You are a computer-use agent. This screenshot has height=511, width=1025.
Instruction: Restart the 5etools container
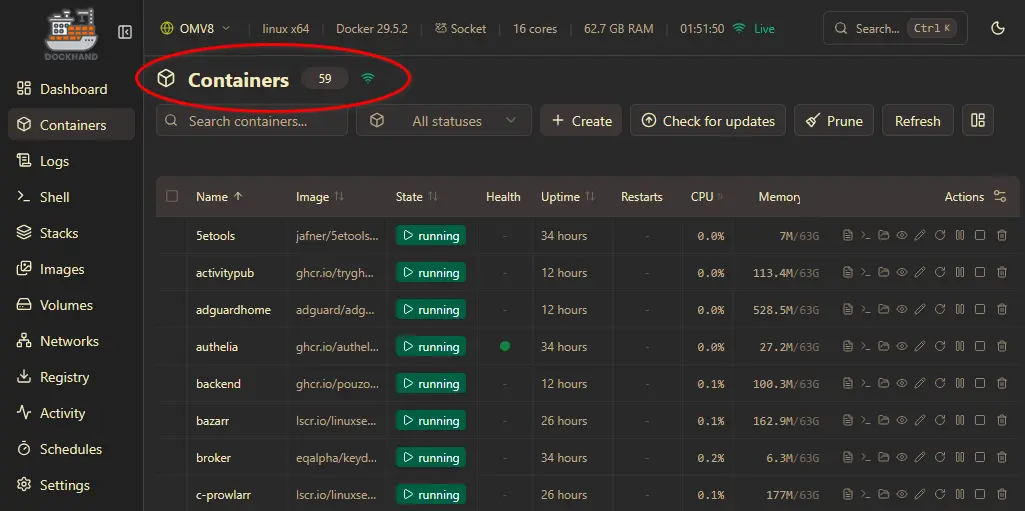tap(940, 235)
